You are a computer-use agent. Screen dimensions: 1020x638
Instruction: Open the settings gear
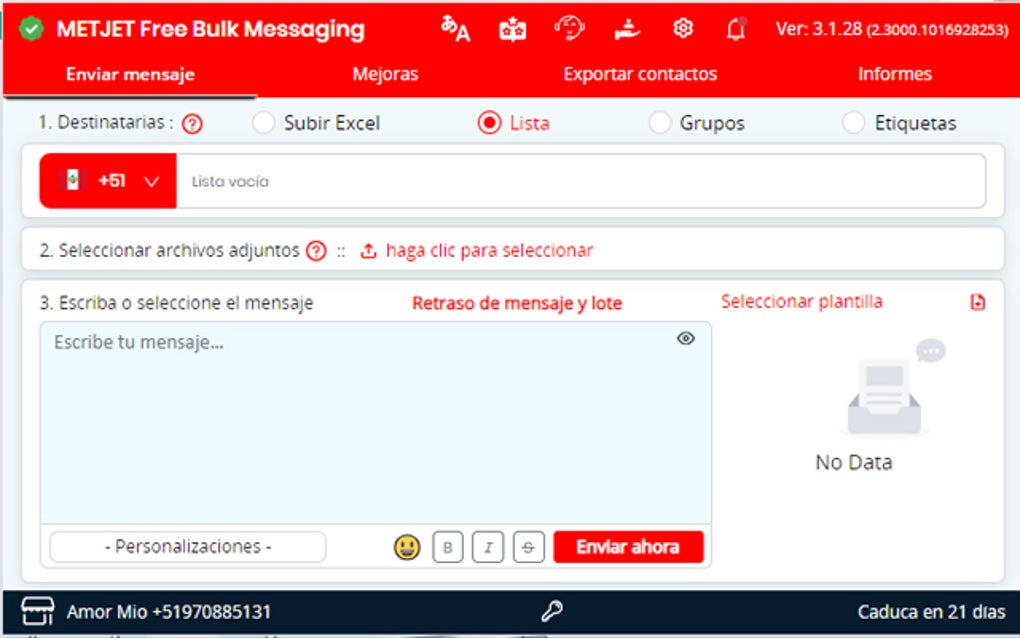coord(682,30)
